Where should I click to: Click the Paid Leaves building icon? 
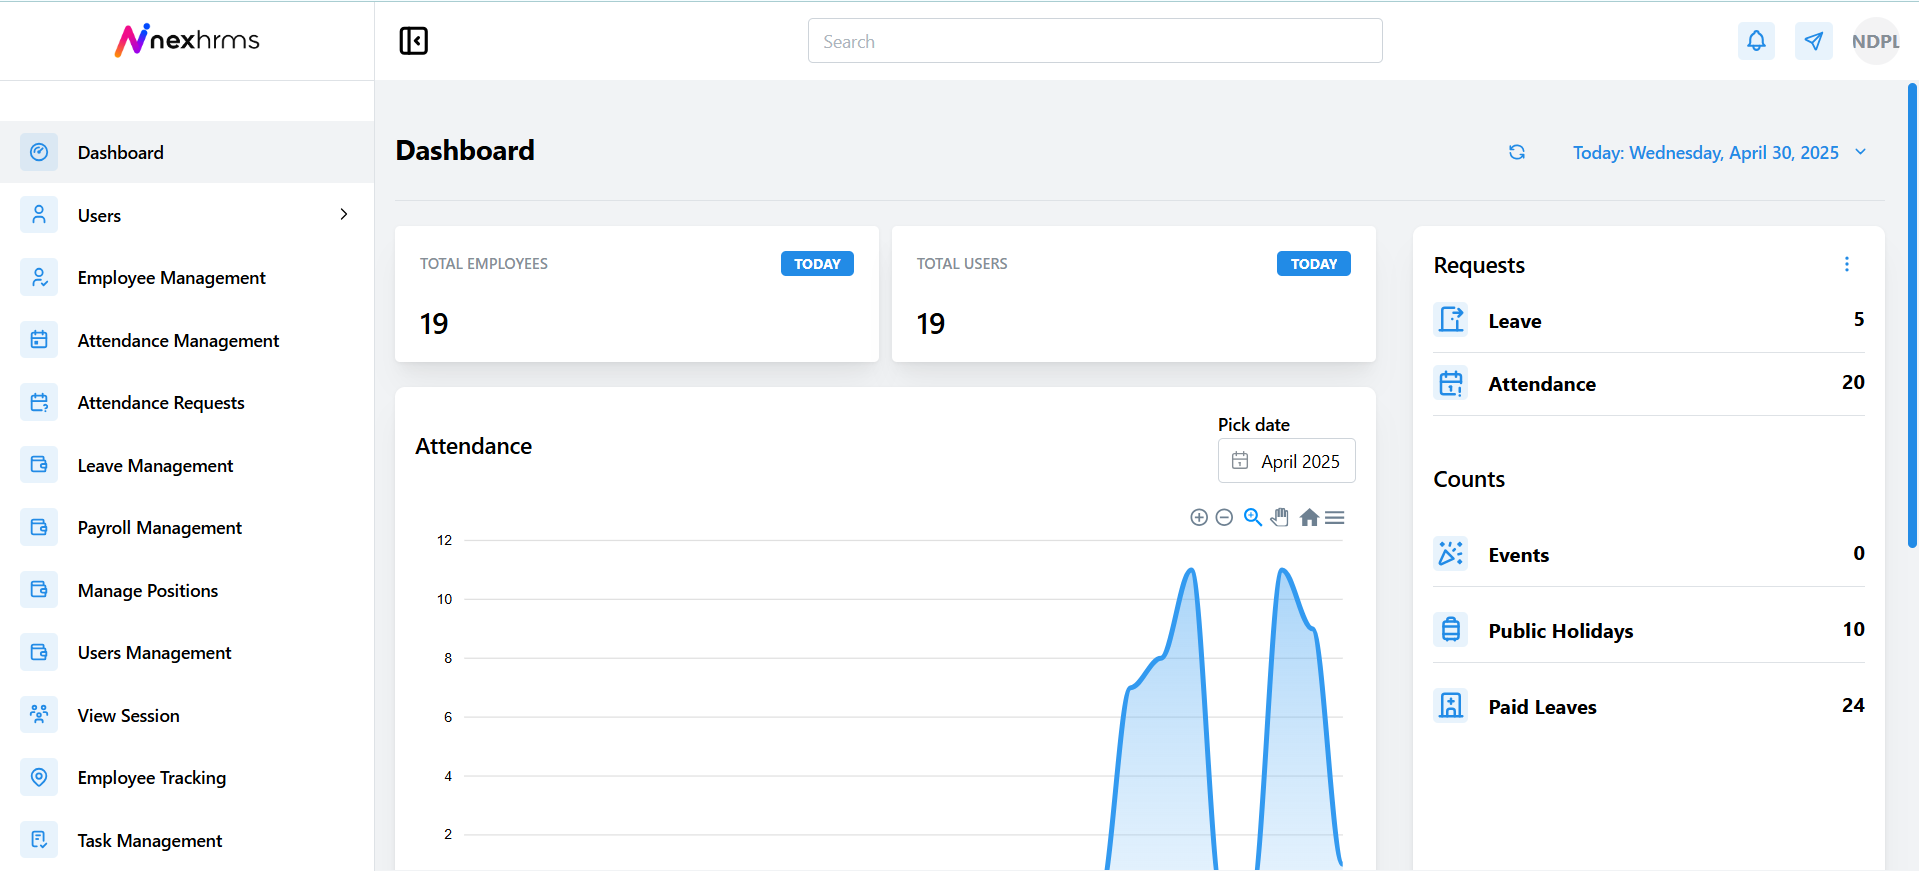(x=1451, y=706)
